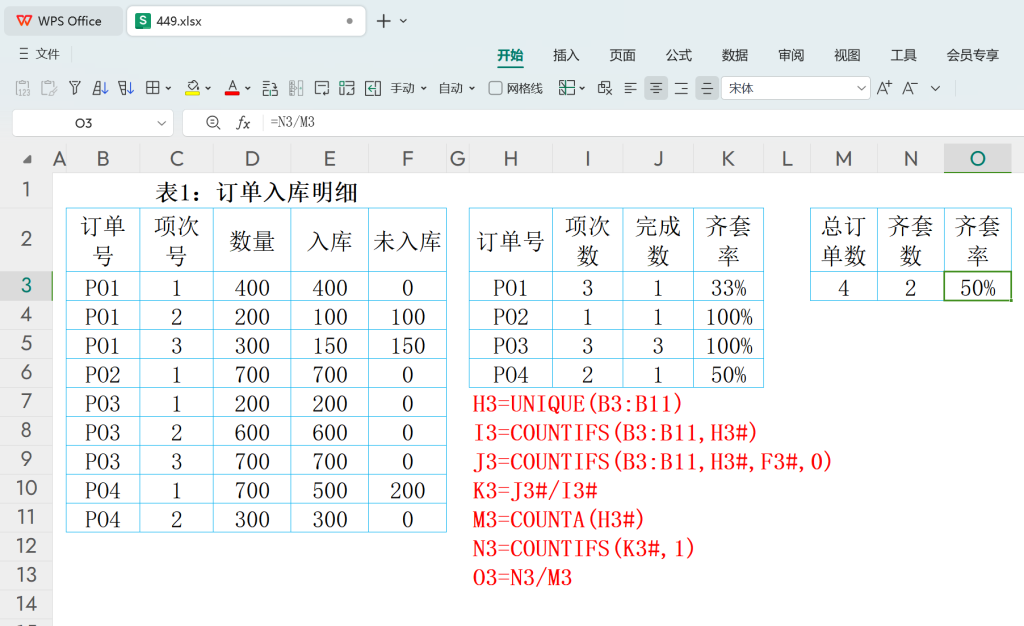Switch to the 公式 ribbon tab
Viewport: 1024px width, 626px height.
[x=679, y=55]
